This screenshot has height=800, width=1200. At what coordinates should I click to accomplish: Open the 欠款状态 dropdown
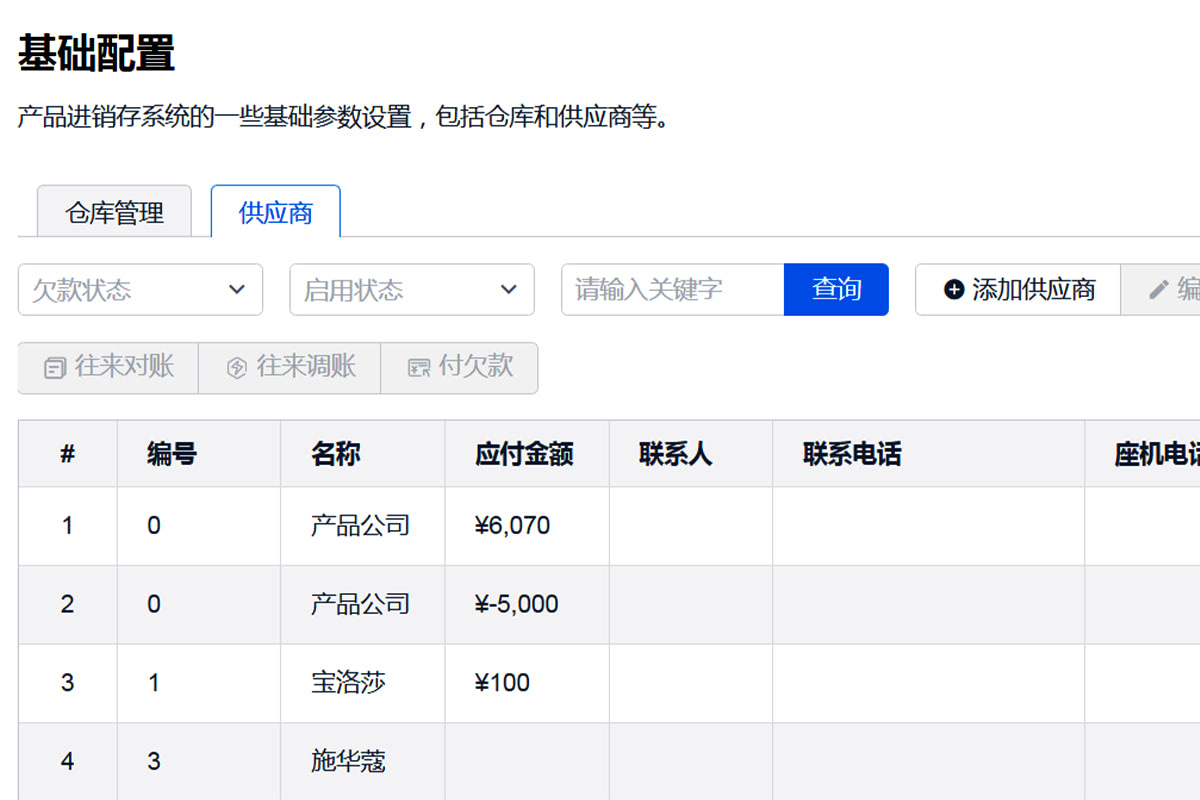(140, 289)
